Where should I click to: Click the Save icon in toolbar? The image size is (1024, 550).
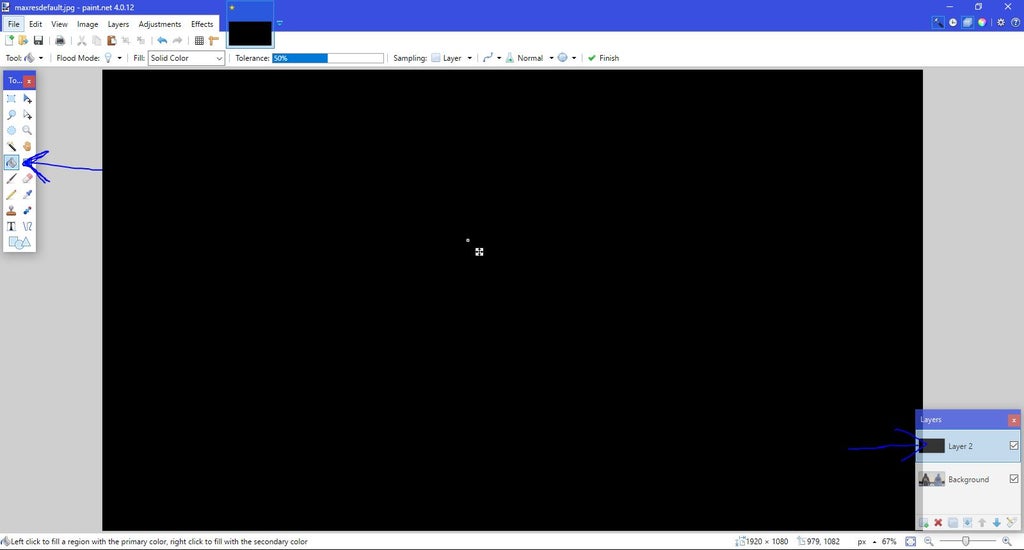[38, 41]
